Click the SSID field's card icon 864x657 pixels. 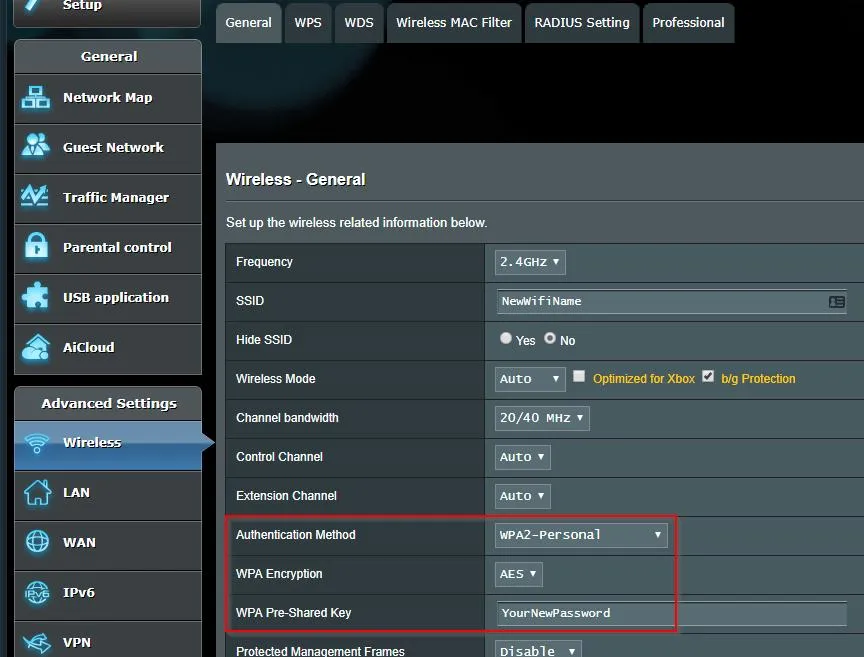(x=836, y=301)
